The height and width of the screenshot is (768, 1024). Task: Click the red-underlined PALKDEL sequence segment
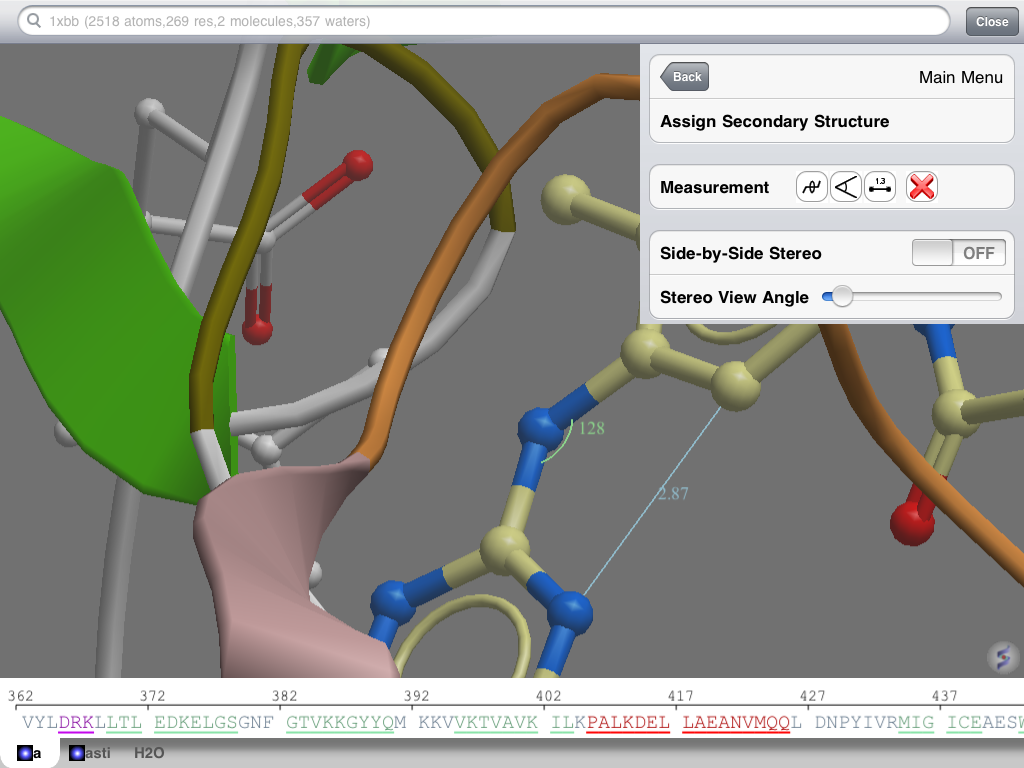point(627,721)
